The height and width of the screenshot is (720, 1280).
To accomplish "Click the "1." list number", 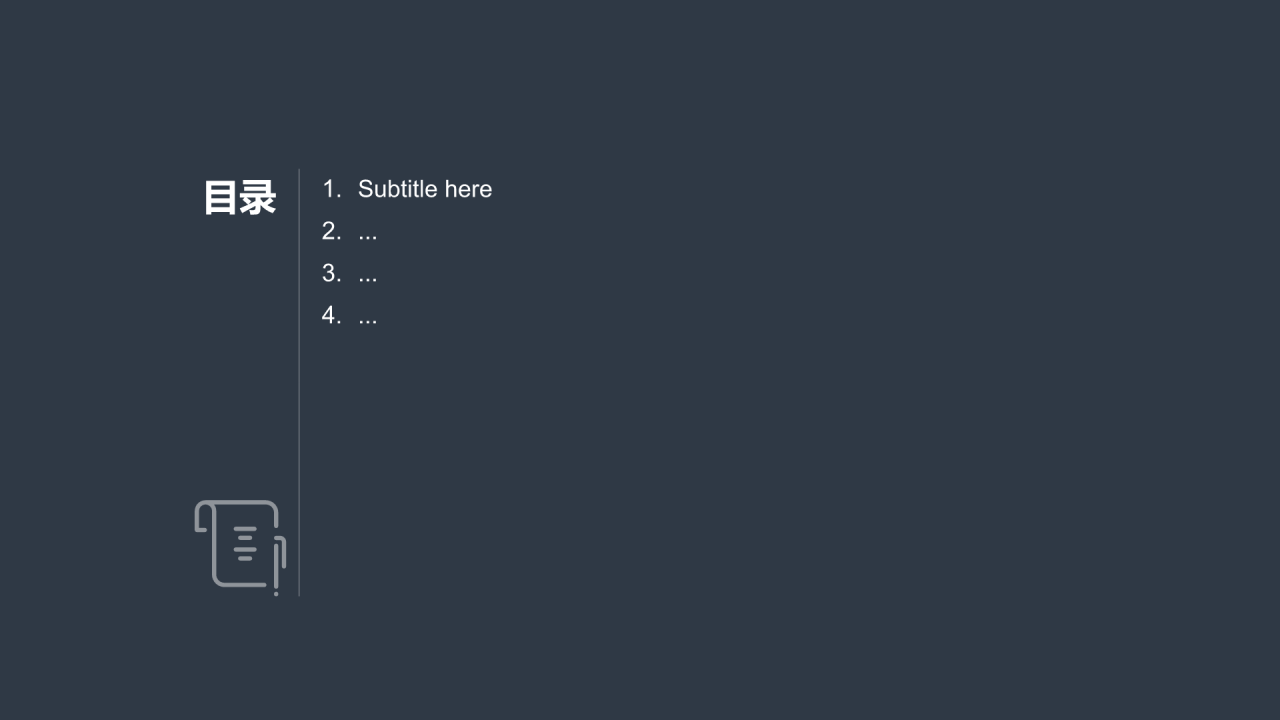I will click(x=331, y=189).
